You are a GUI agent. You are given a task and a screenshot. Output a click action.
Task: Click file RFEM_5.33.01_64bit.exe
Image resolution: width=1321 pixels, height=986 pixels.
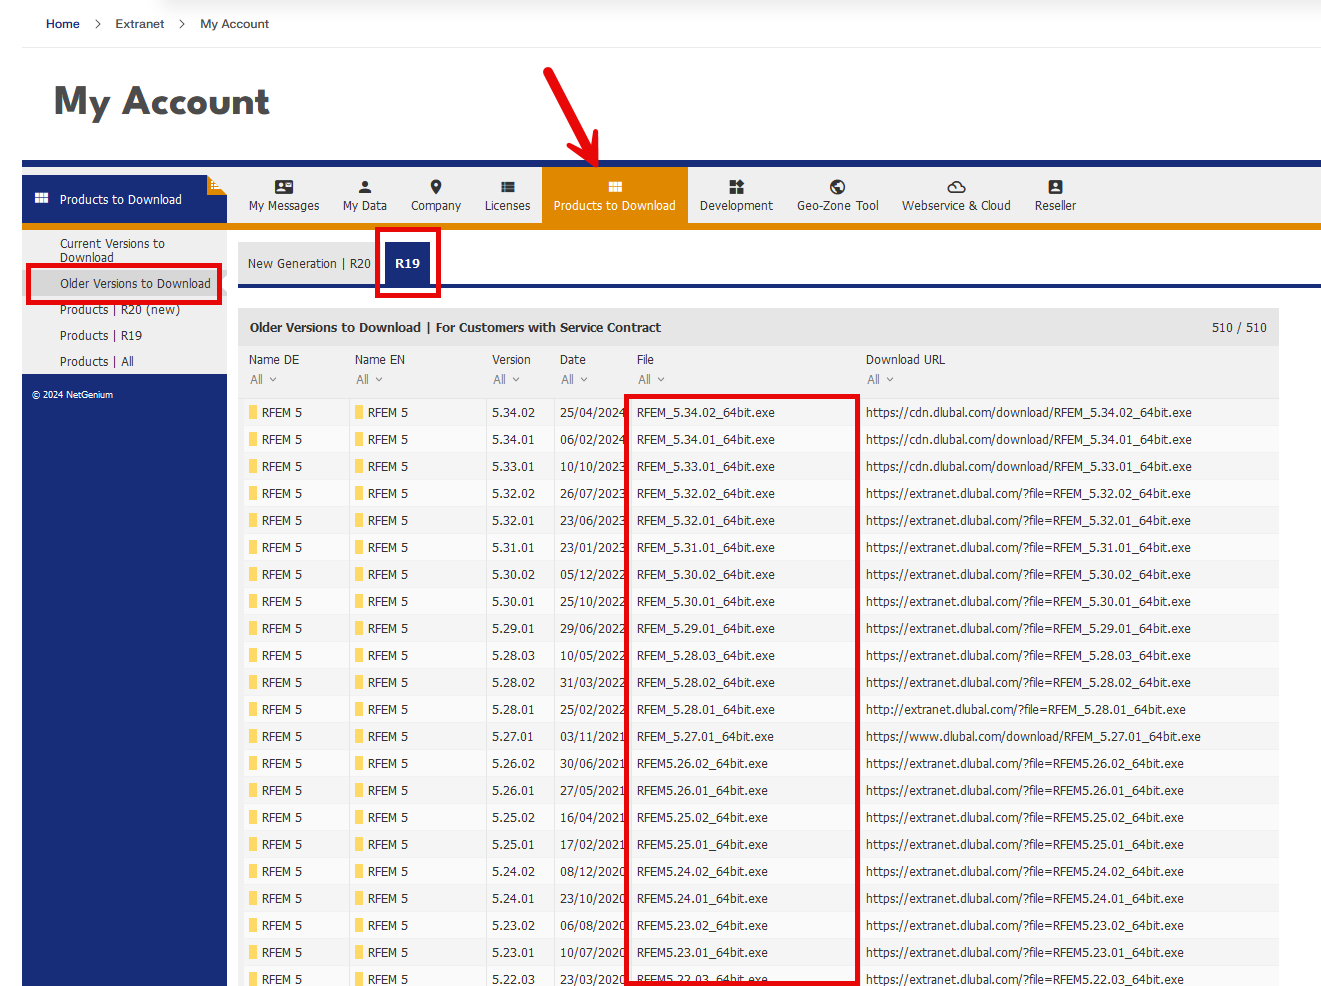click(x=706, y=467)
